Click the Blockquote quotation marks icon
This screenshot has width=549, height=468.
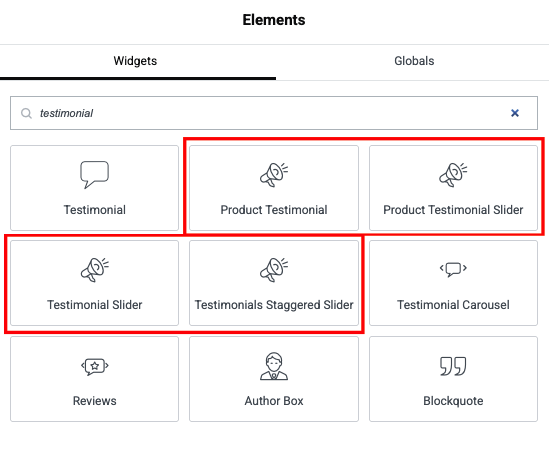pos(453,366)
